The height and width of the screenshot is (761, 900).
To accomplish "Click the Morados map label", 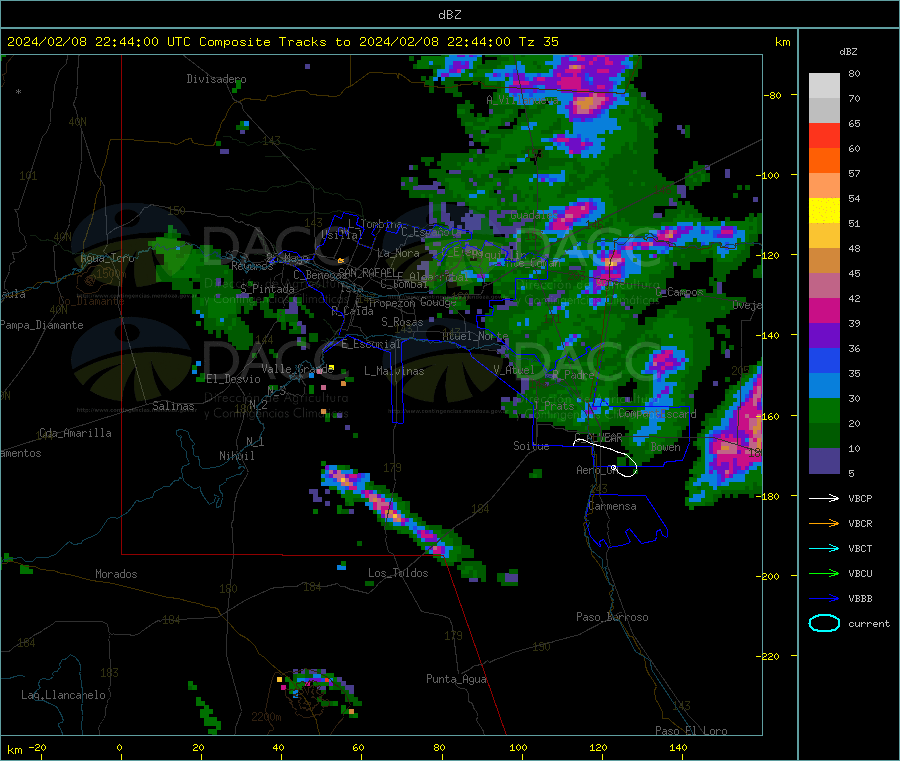I will pos(116,574).
